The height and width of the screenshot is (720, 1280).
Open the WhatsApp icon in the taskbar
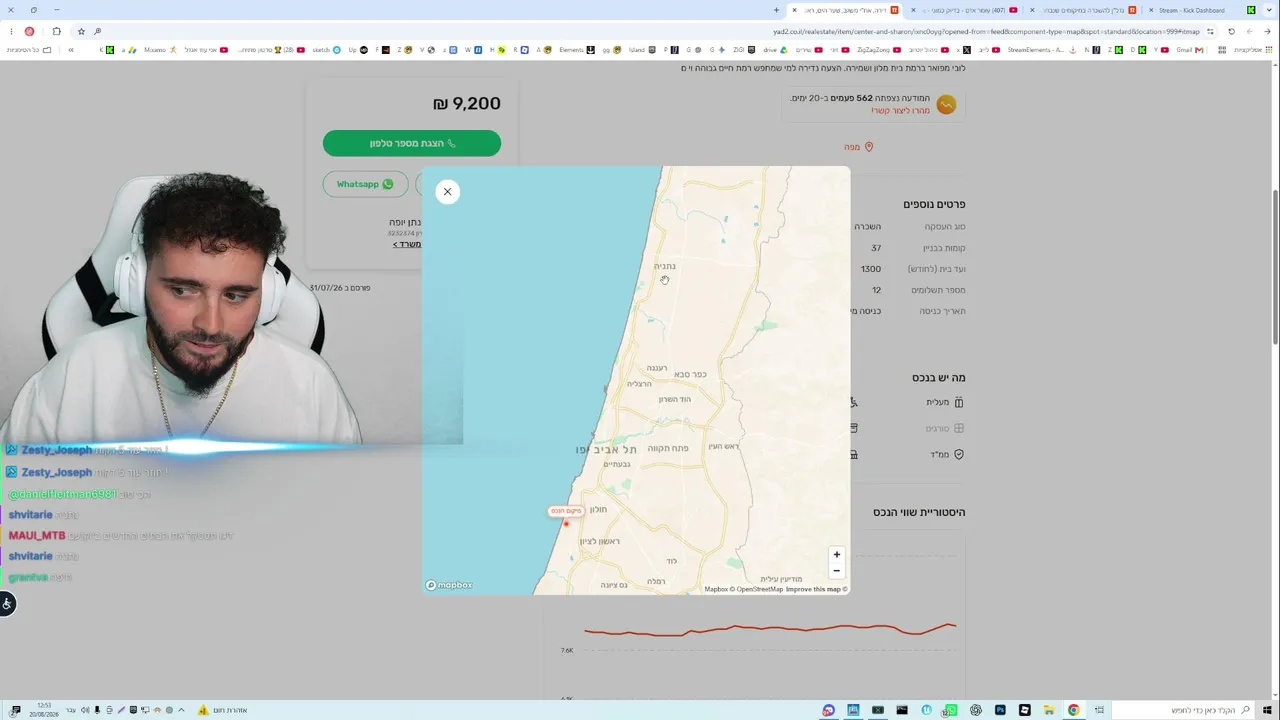pyautogui.click(x=951, y=710)
